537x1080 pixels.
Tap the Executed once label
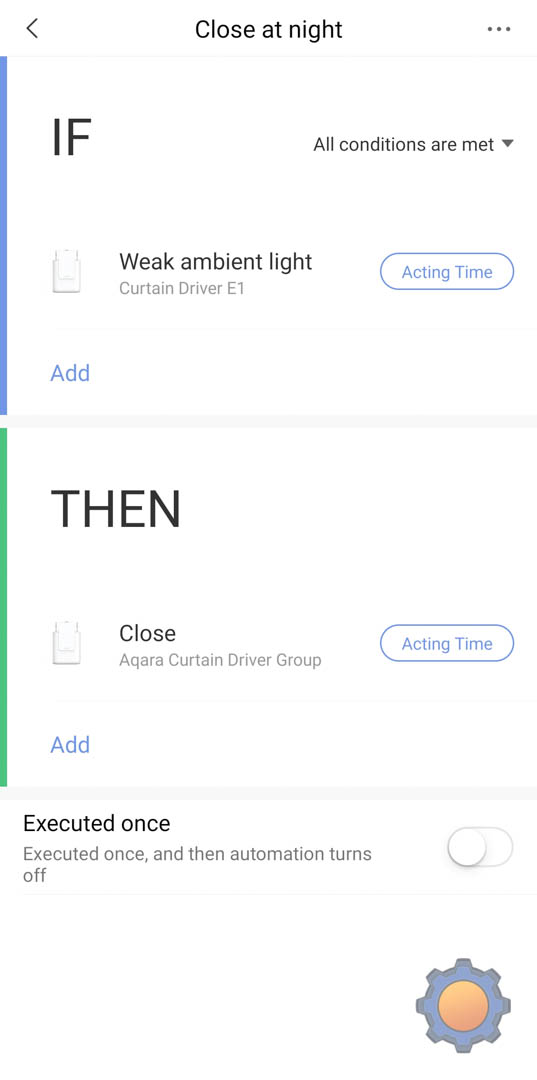[96, 823]
